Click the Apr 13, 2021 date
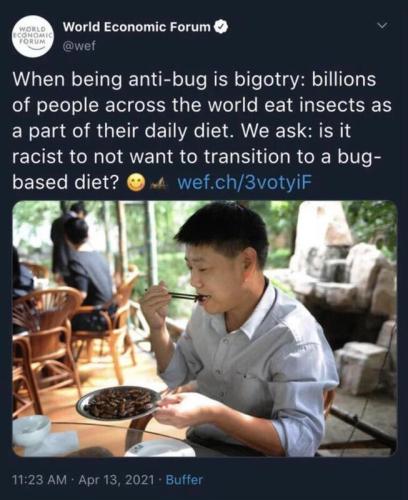408x500 pixels. pyautogui.click(x=117, y=480)
